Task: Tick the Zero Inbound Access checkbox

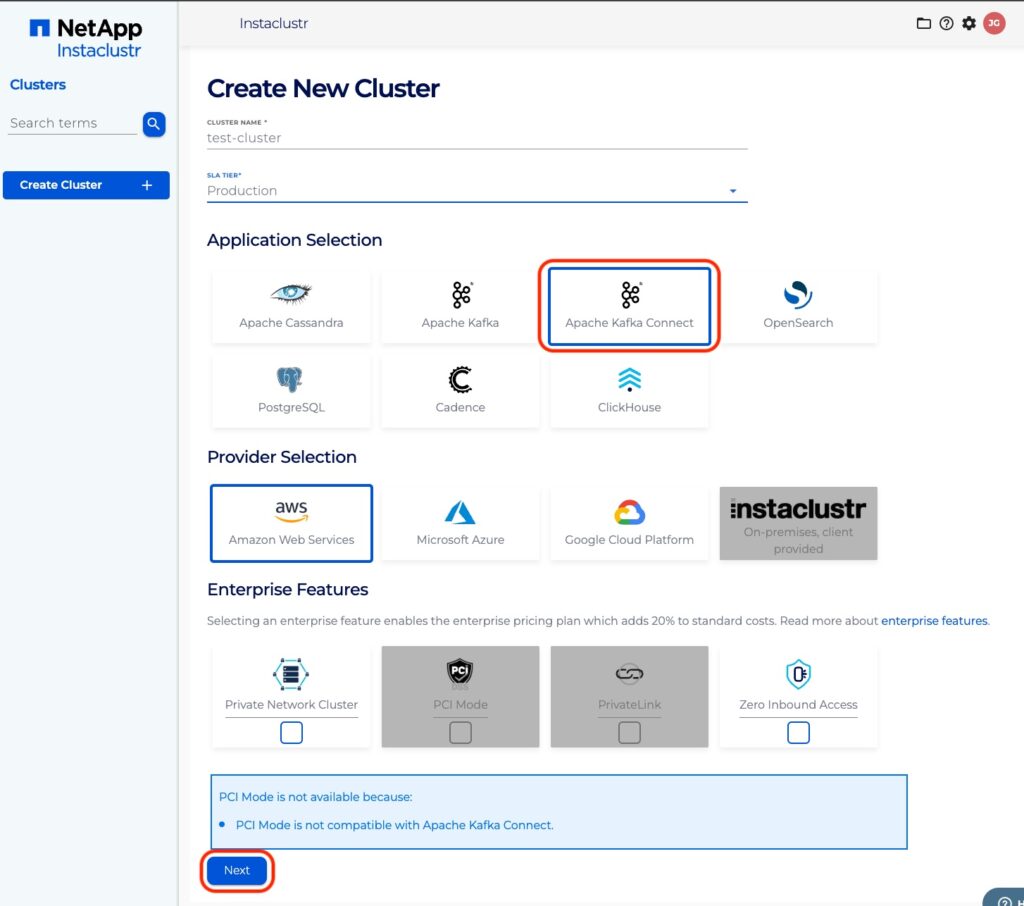Action: 798,733
